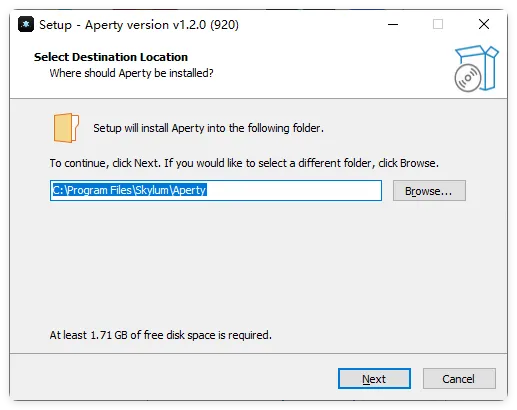The height and width of the screenshot is (410, 517).
Task: Cancel the Aperty installation
Action: tap(459, 379)
